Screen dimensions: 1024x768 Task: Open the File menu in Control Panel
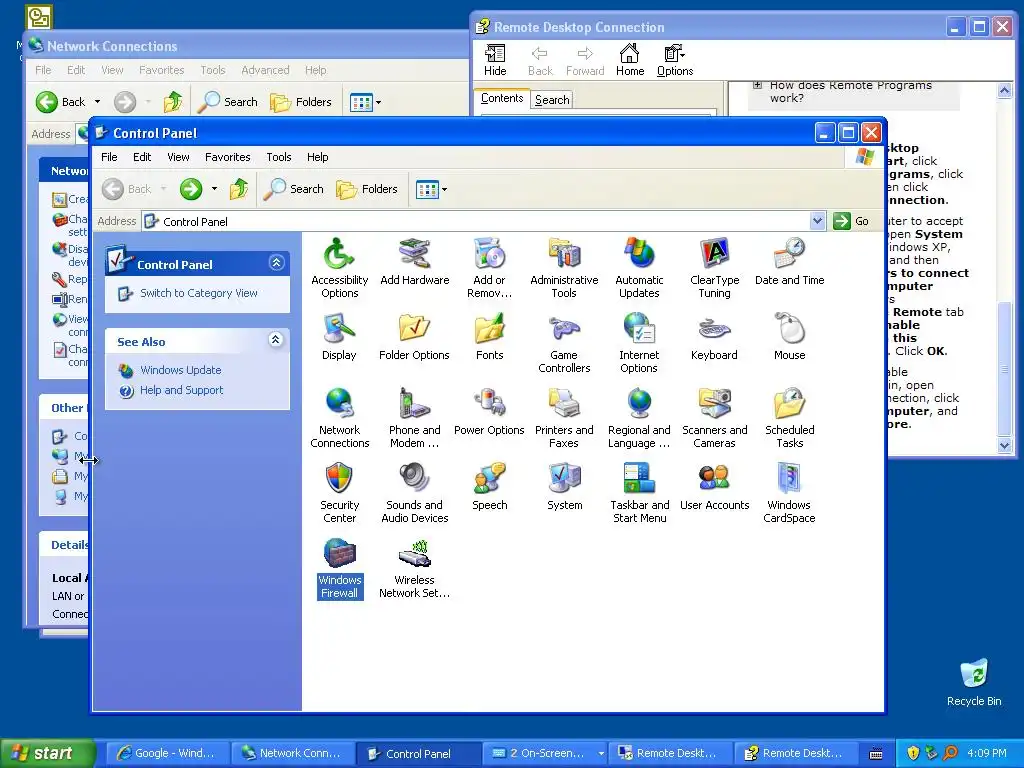tap(109, 157)
